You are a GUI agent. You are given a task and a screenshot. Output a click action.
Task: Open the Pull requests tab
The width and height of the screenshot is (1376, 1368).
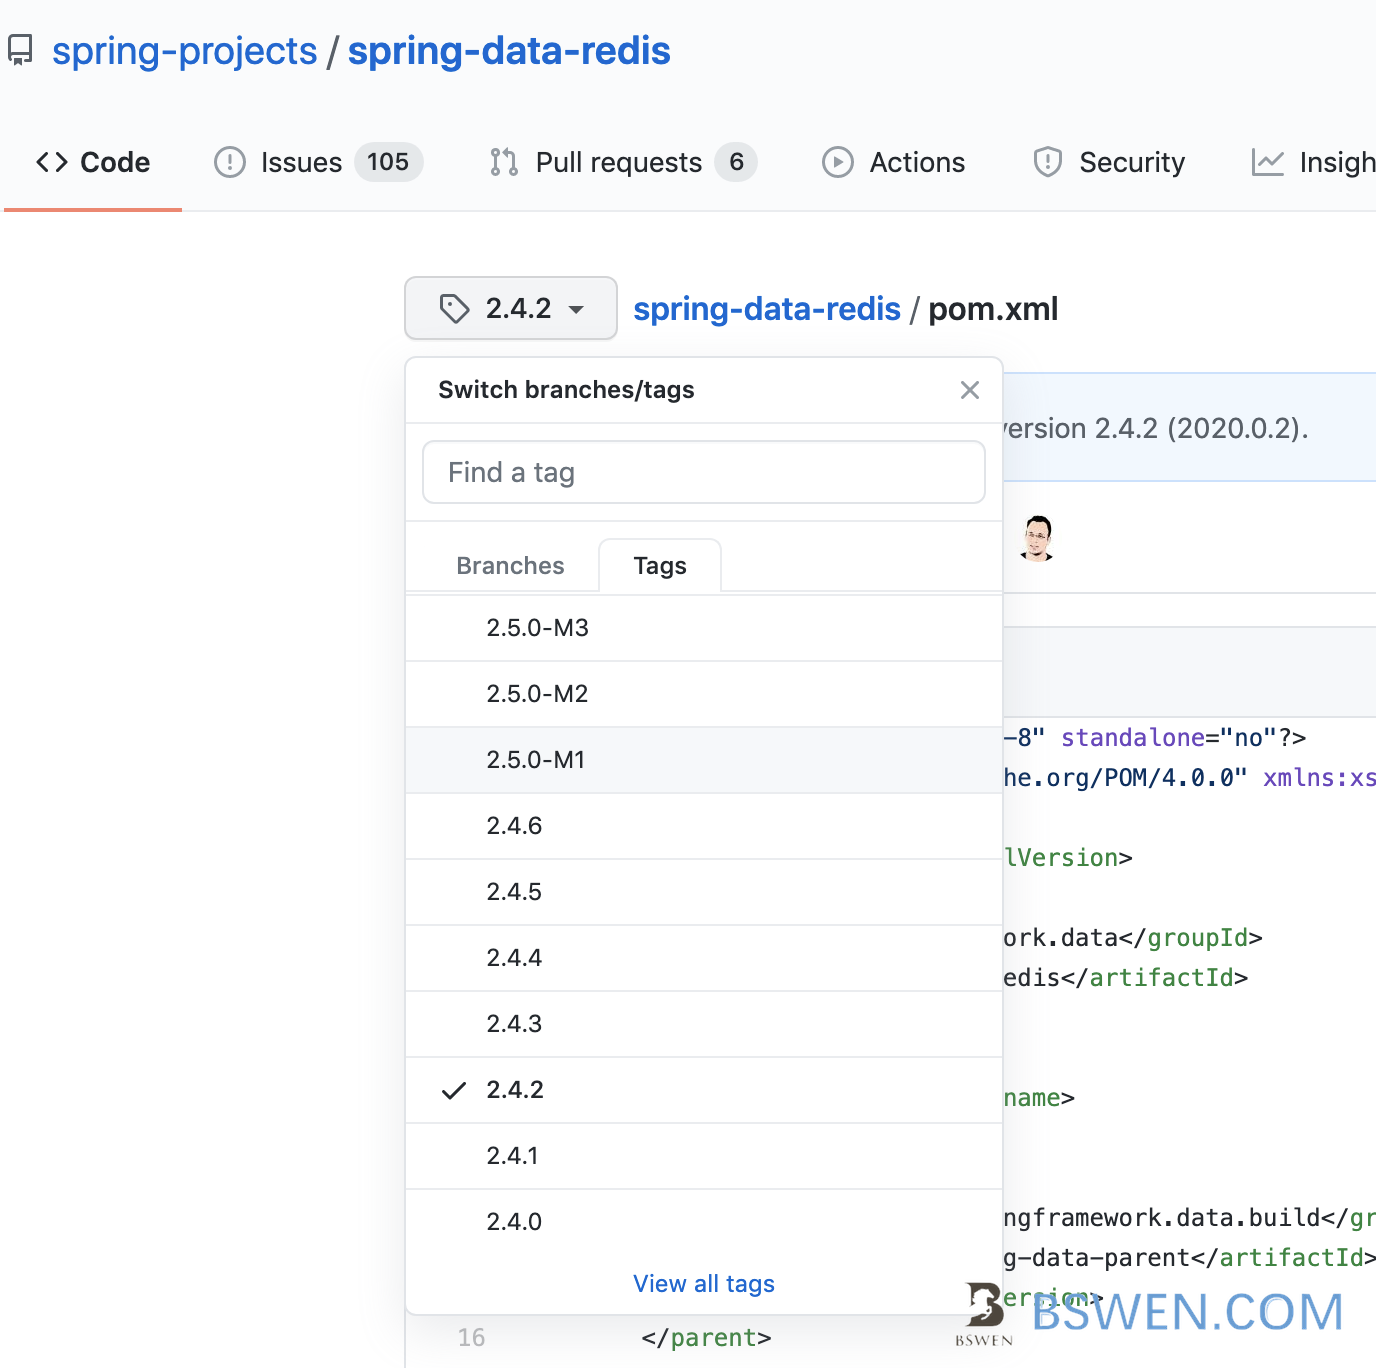(x=623, y=162)
